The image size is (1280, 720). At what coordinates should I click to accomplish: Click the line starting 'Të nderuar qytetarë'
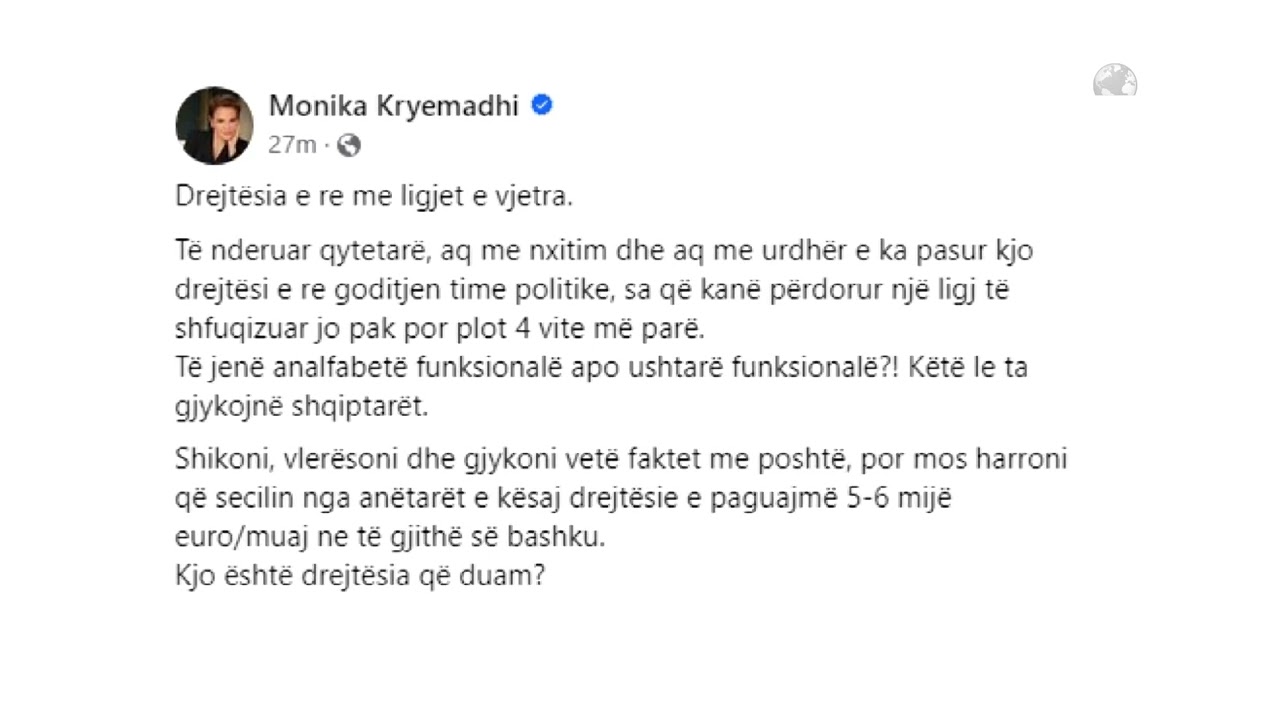[x=604, y=249]
